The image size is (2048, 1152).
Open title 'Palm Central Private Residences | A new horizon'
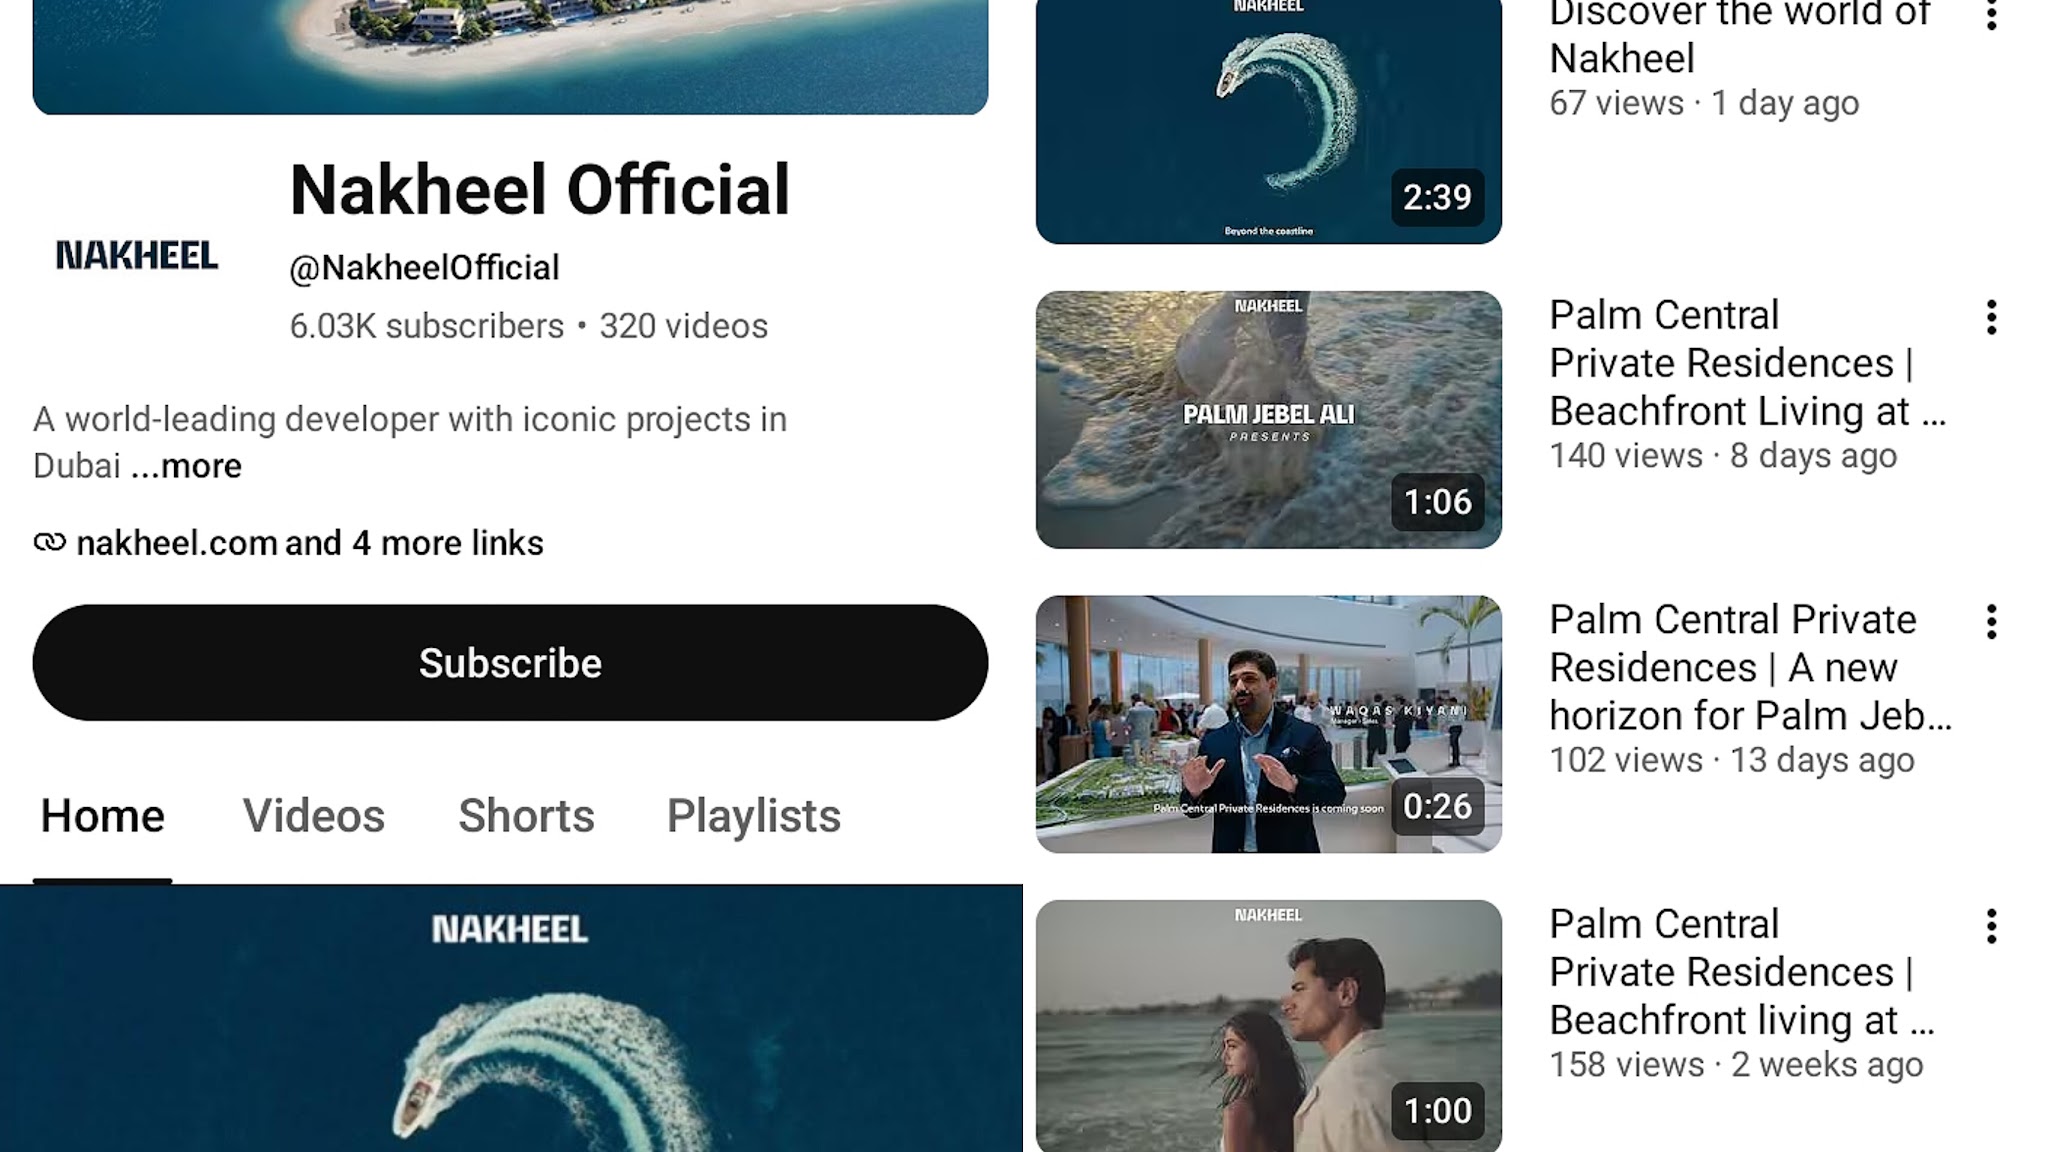1750,667
